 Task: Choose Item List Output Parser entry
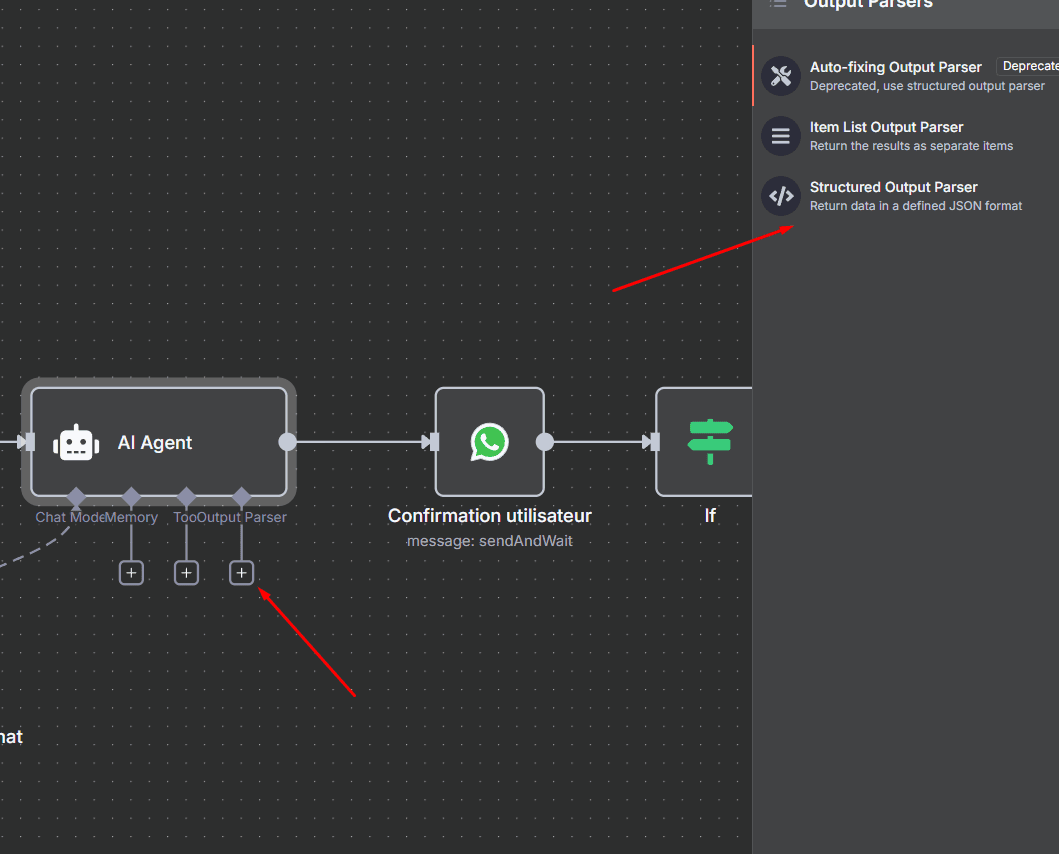906,136
